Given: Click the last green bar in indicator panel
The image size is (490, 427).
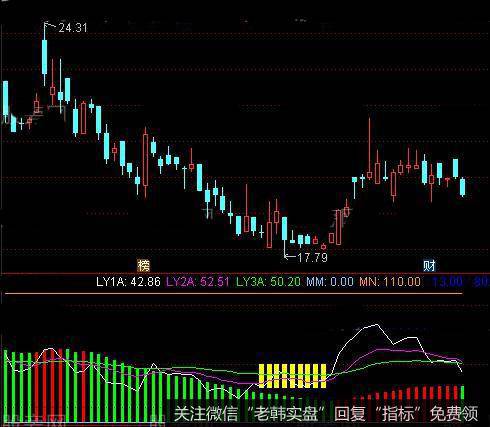Looking at the screenshot, I should (463, 392).
